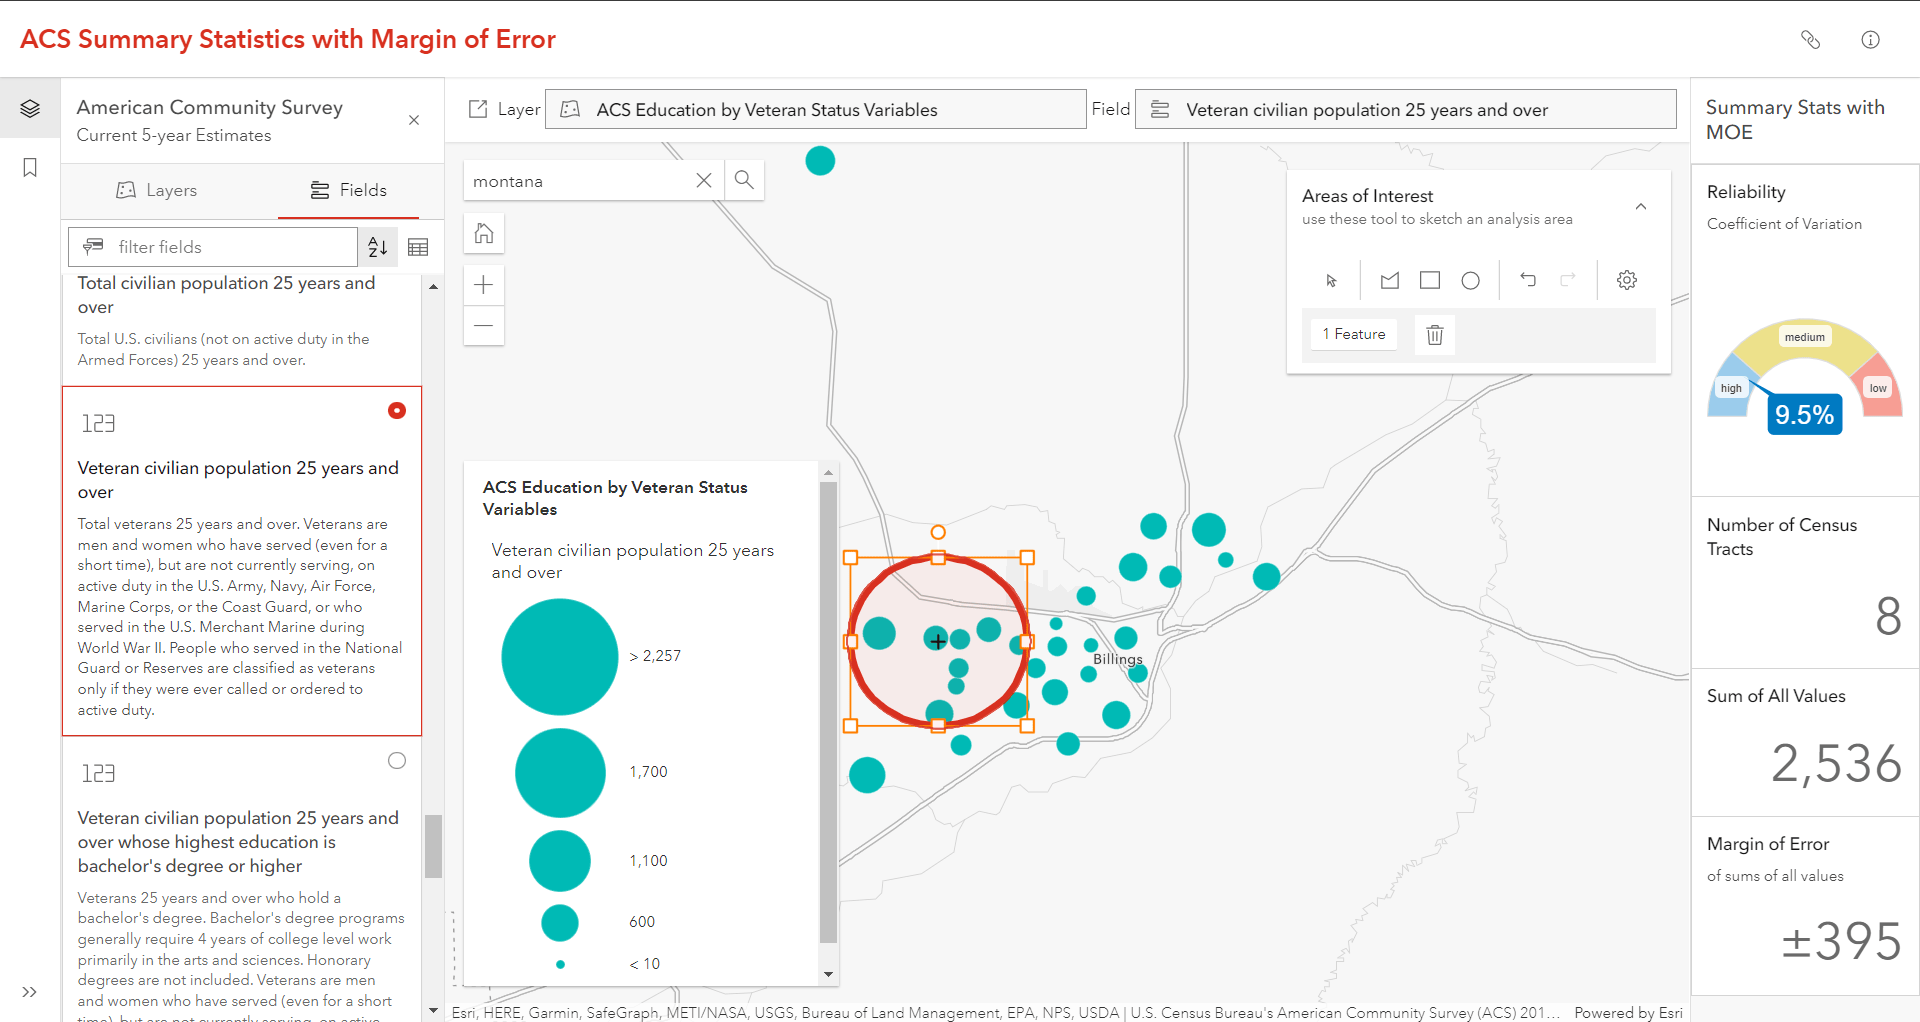
Task: Click the fields list scroll up arrow
Action: 433,287
